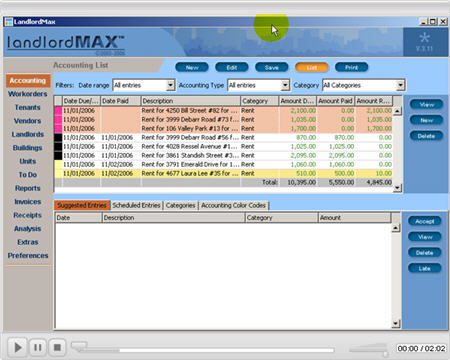Select the Rent for 4250 Bill Street row
450x360 pixels.
[223, 110]
